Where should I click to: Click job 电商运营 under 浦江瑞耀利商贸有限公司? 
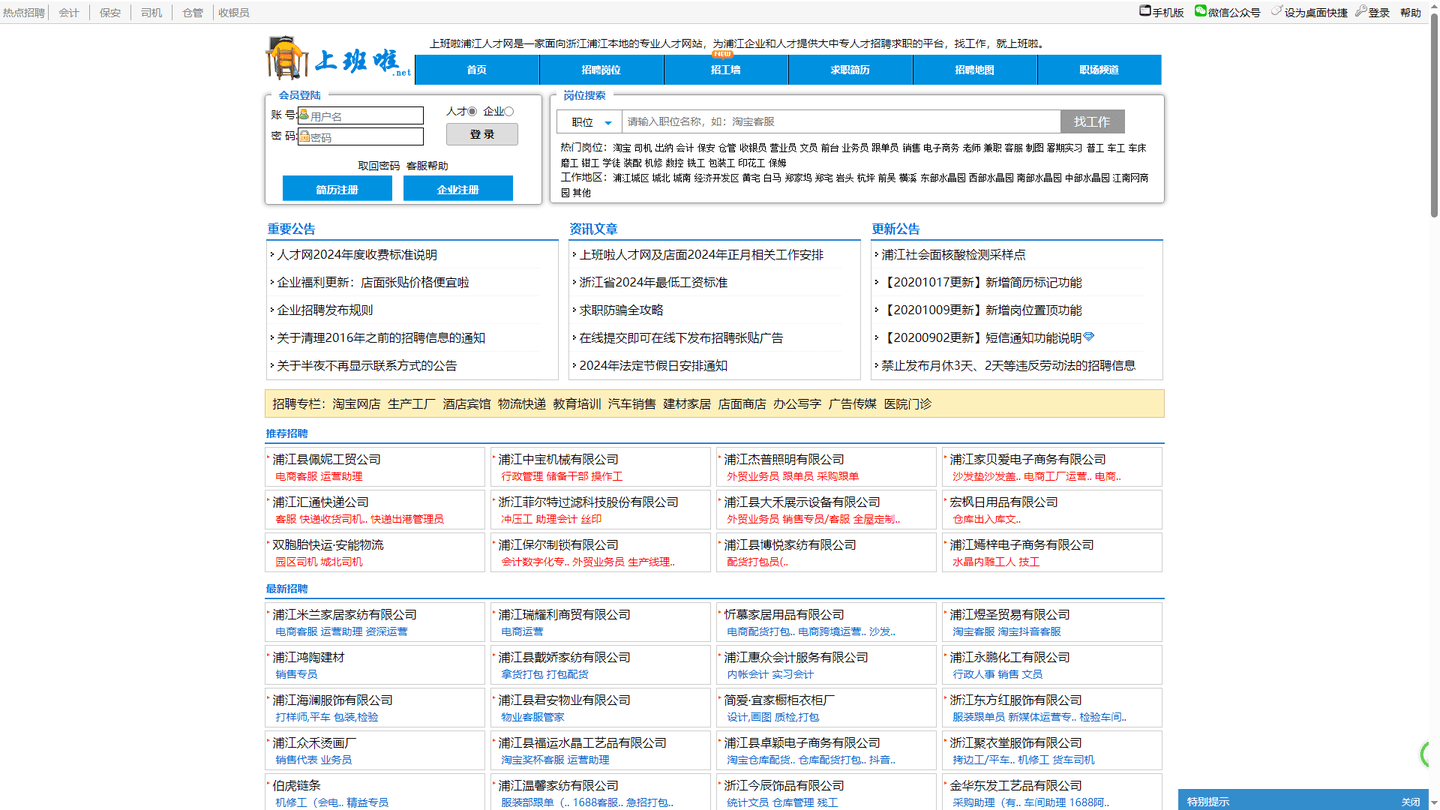point(522,632)
